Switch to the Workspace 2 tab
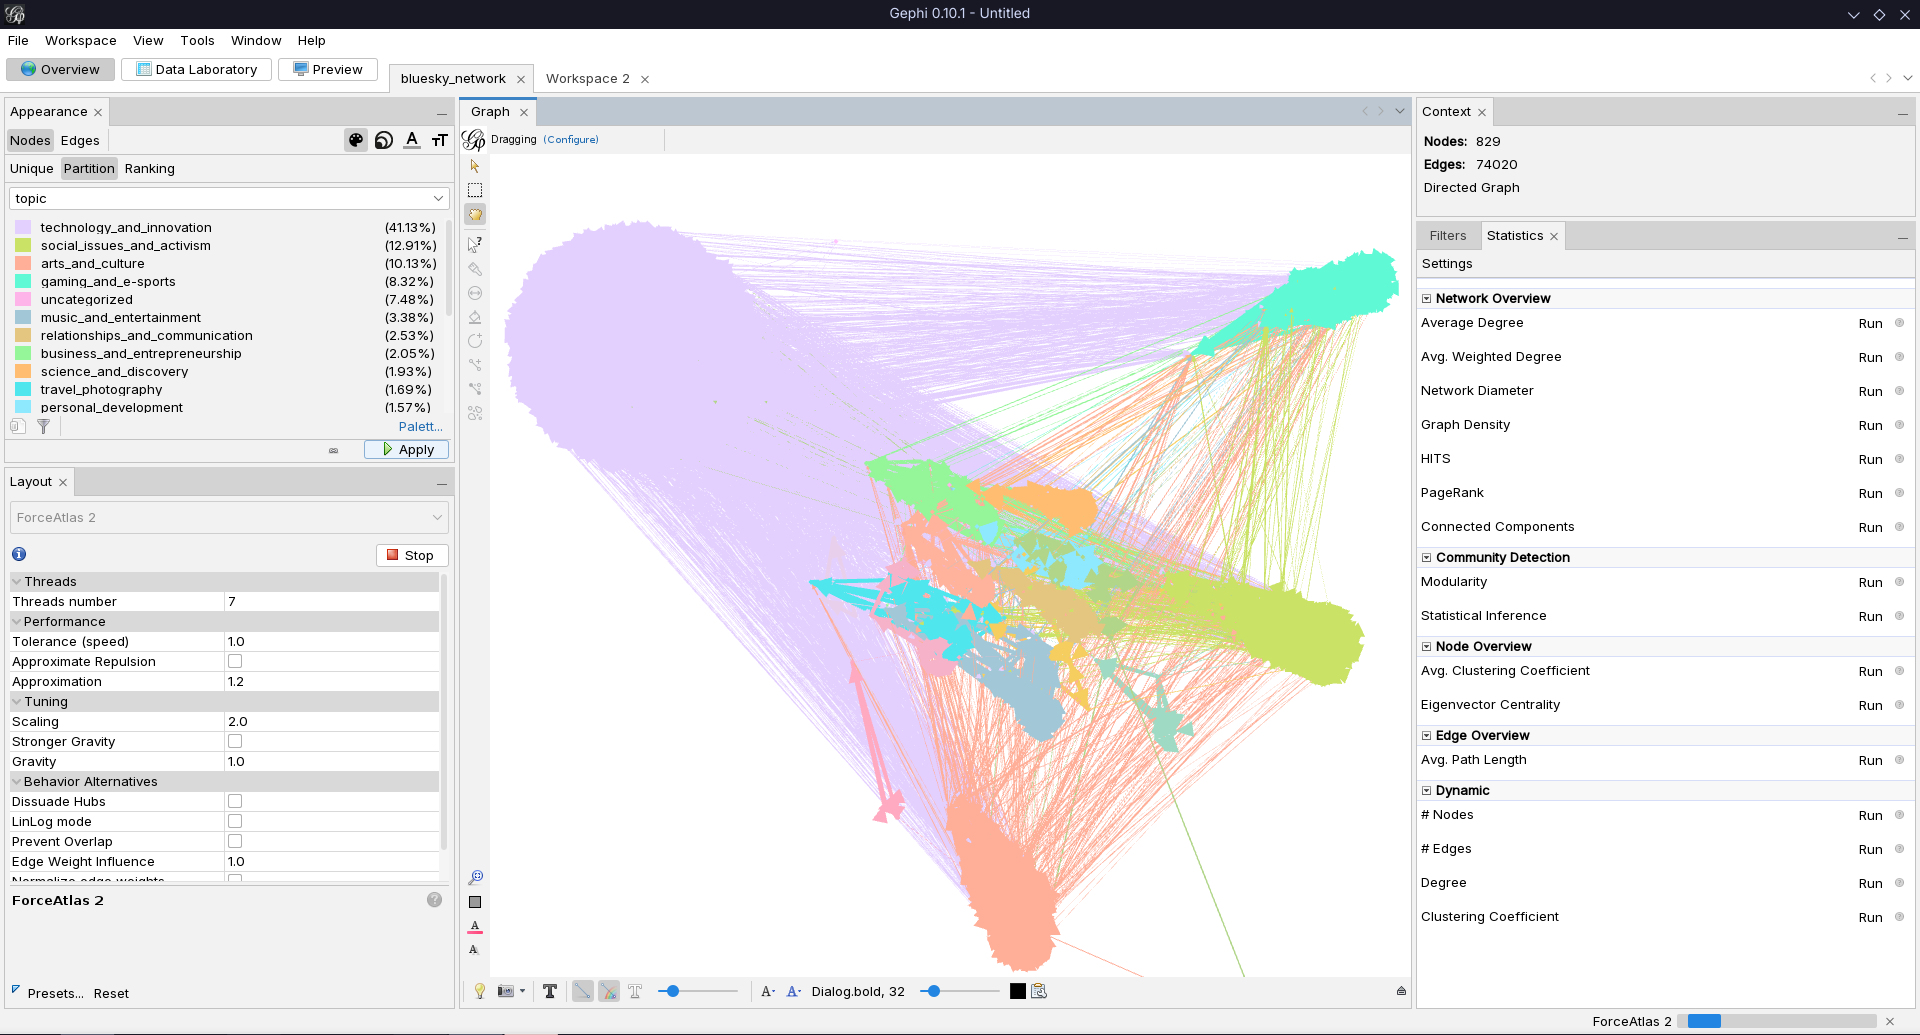Viewport: 1920px width, 1035px height. coord(587,79)
